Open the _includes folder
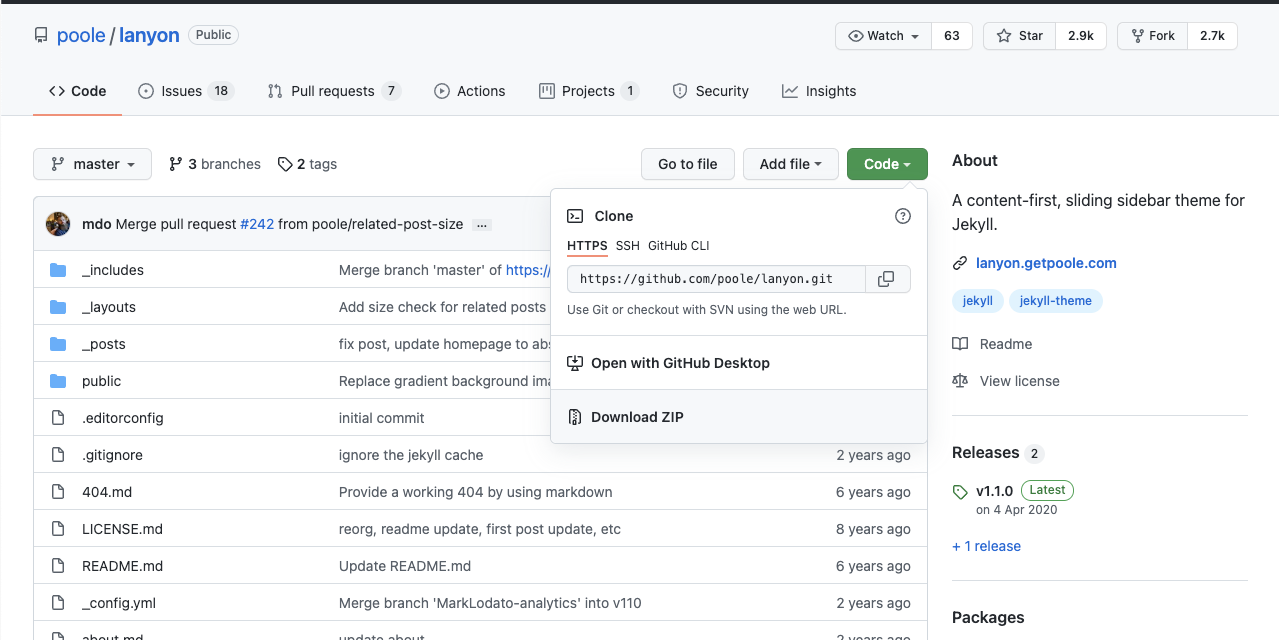 (113, 270)
